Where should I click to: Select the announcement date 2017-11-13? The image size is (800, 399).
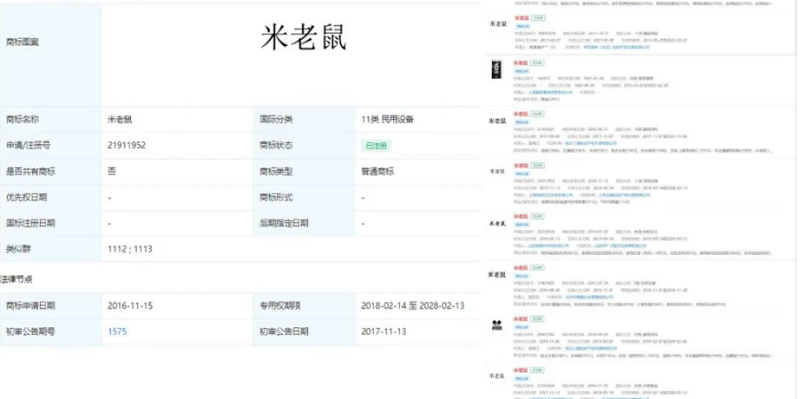[384, 332]
